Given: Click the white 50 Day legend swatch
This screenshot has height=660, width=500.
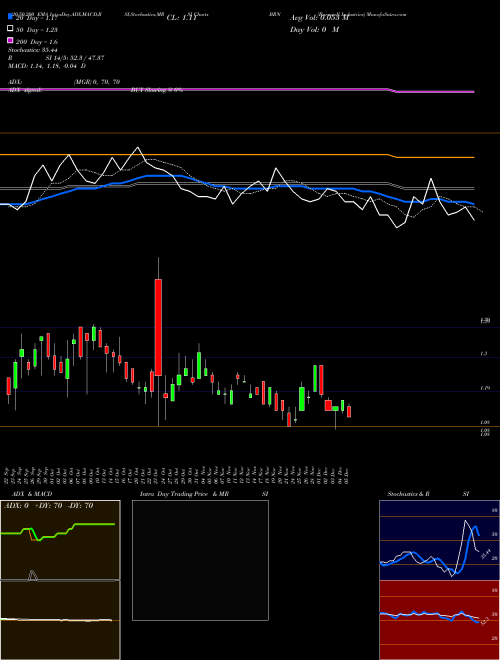Looking at the screenshot, I should pyautogui.click(x=10, y=29).
